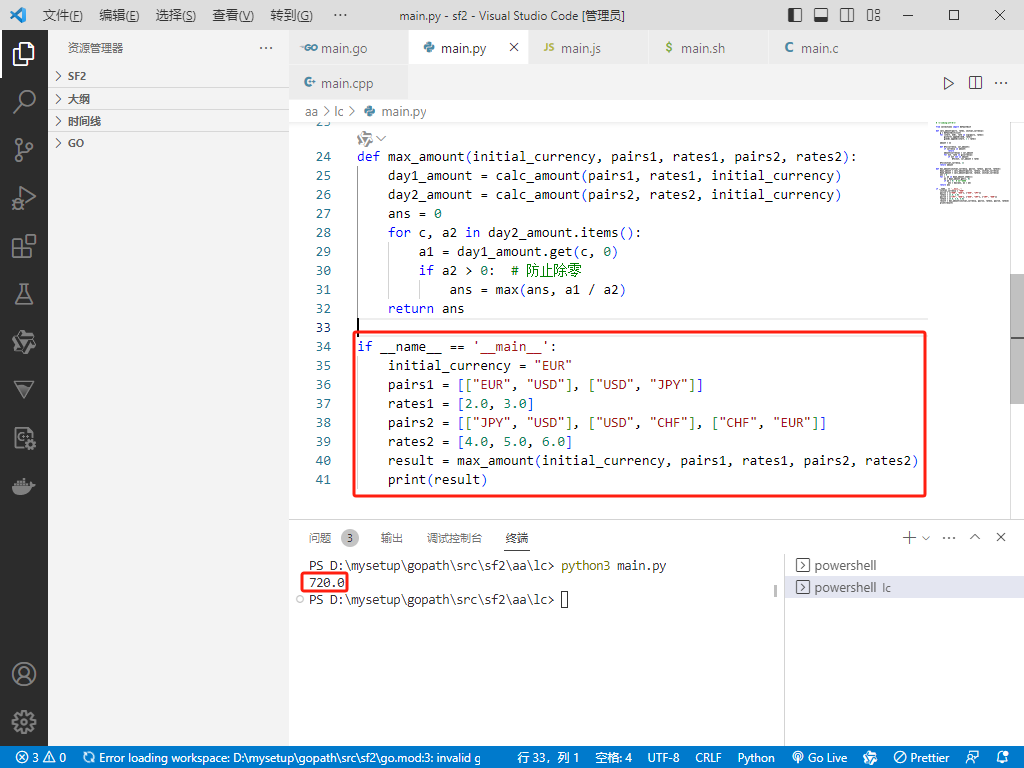Open the Search view in activity bar

[24, 102]
